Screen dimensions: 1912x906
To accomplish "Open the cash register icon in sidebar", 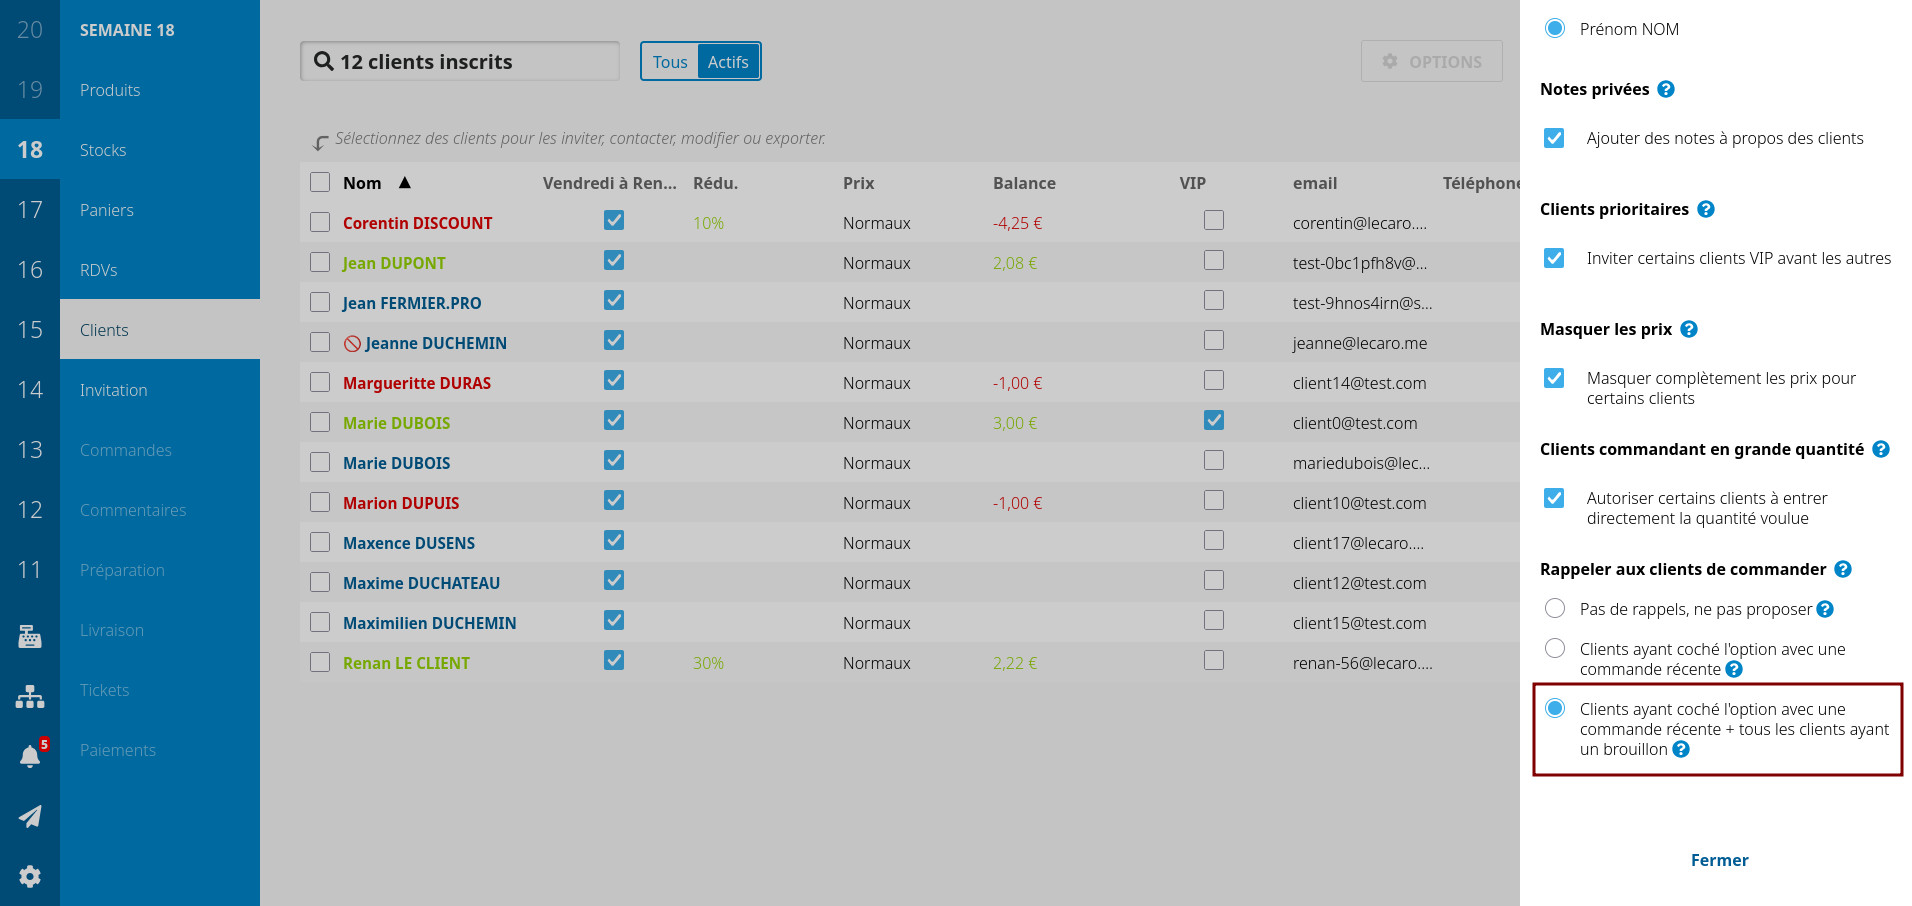I will coord(30,636).
